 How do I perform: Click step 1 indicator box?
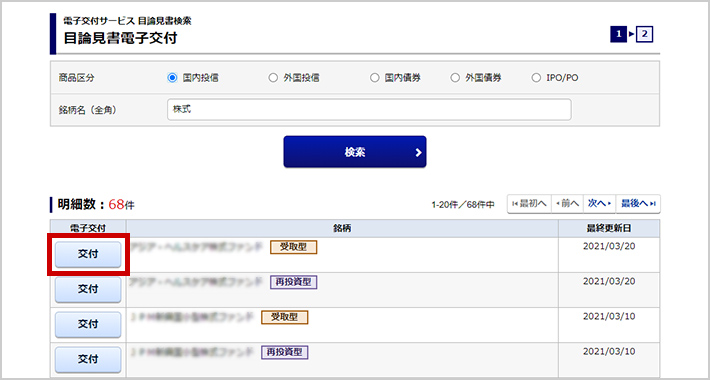618,34
